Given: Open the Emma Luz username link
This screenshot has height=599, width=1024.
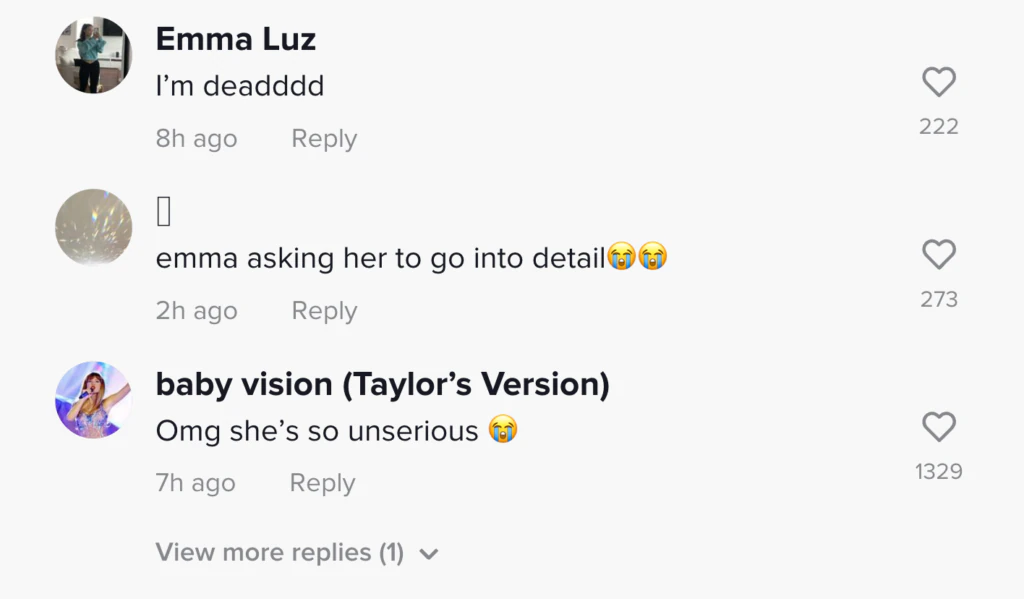Looking at the screenshot, I should [235, 39].
